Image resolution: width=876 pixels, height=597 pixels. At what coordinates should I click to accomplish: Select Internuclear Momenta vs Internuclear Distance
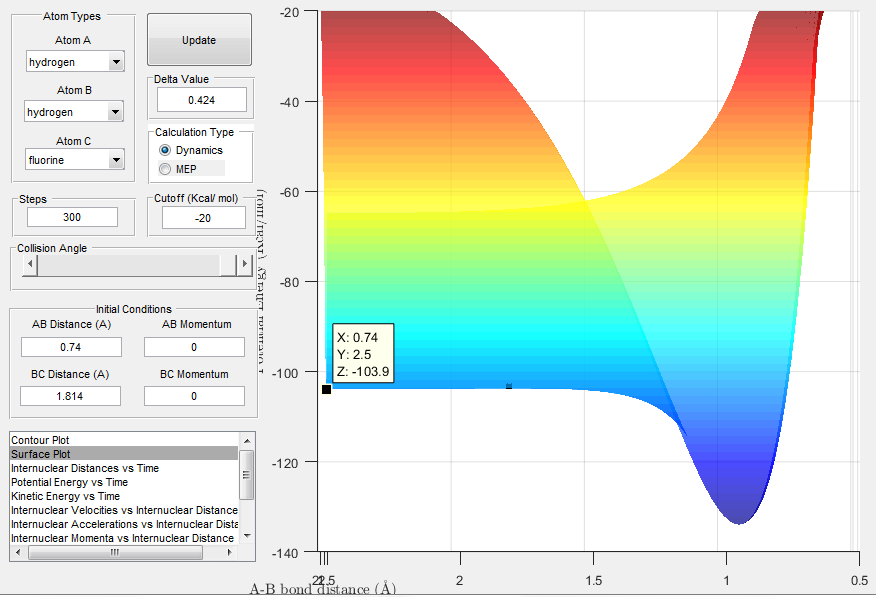coord(125,538)
